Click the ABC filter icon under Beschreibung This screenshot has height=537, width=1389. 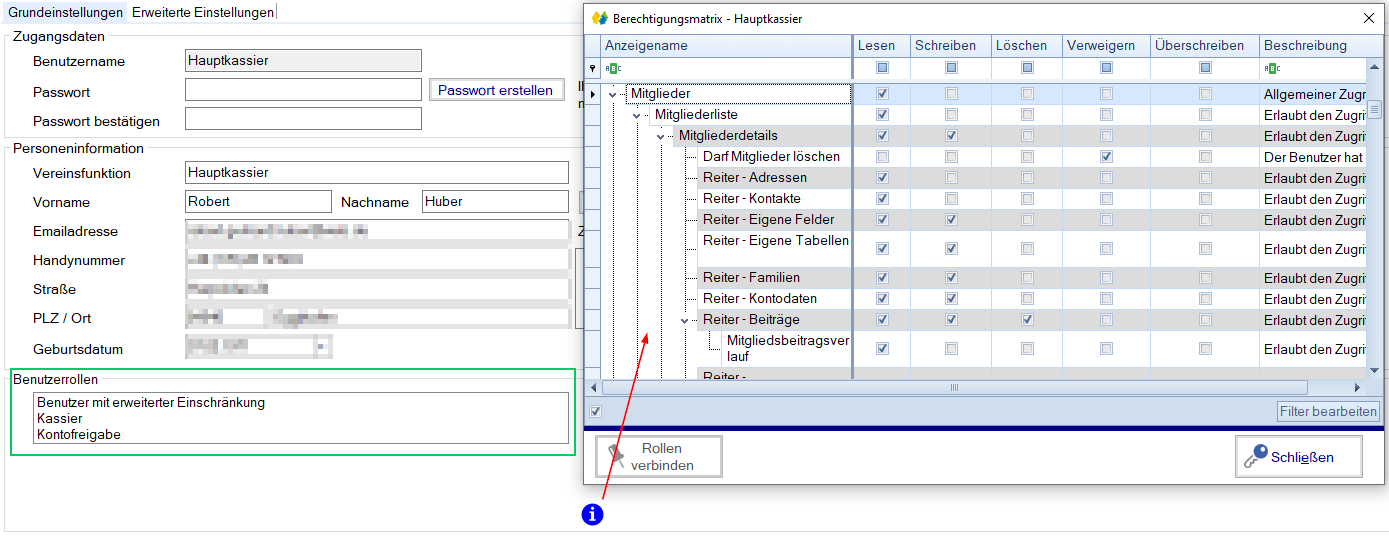tap(1272, 68)
